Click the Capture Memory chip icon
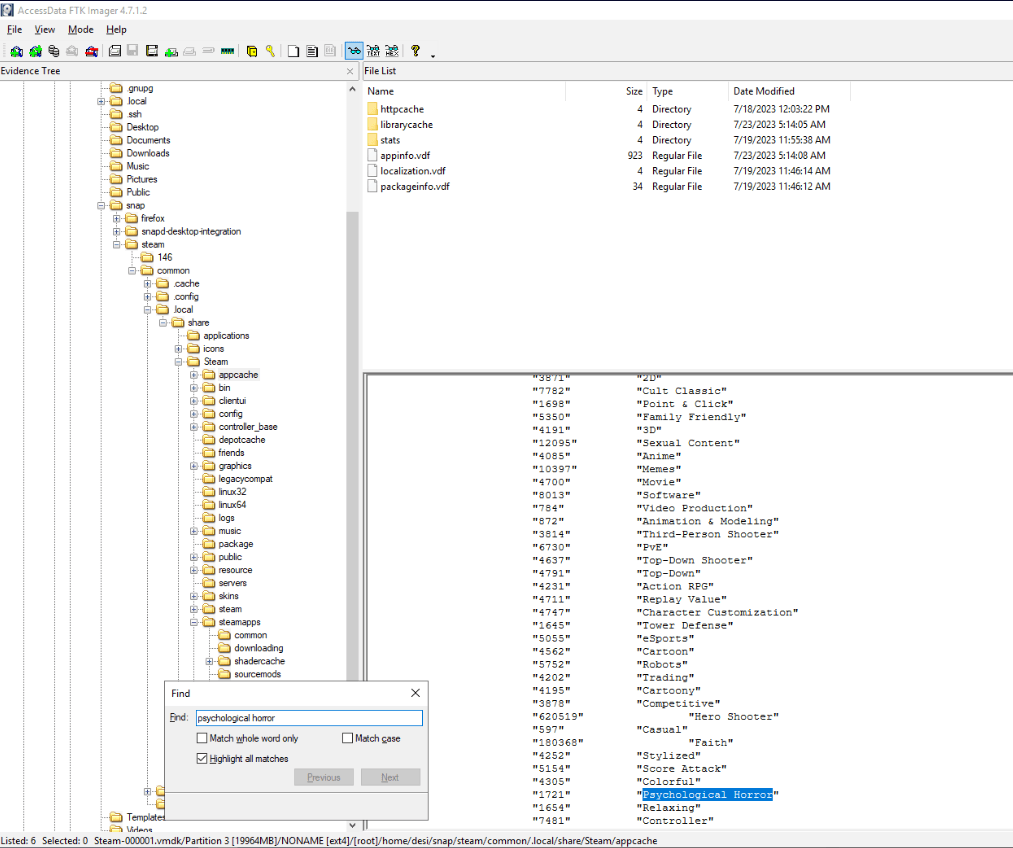This screenshot has height=848, width=1013. (227, 51)
